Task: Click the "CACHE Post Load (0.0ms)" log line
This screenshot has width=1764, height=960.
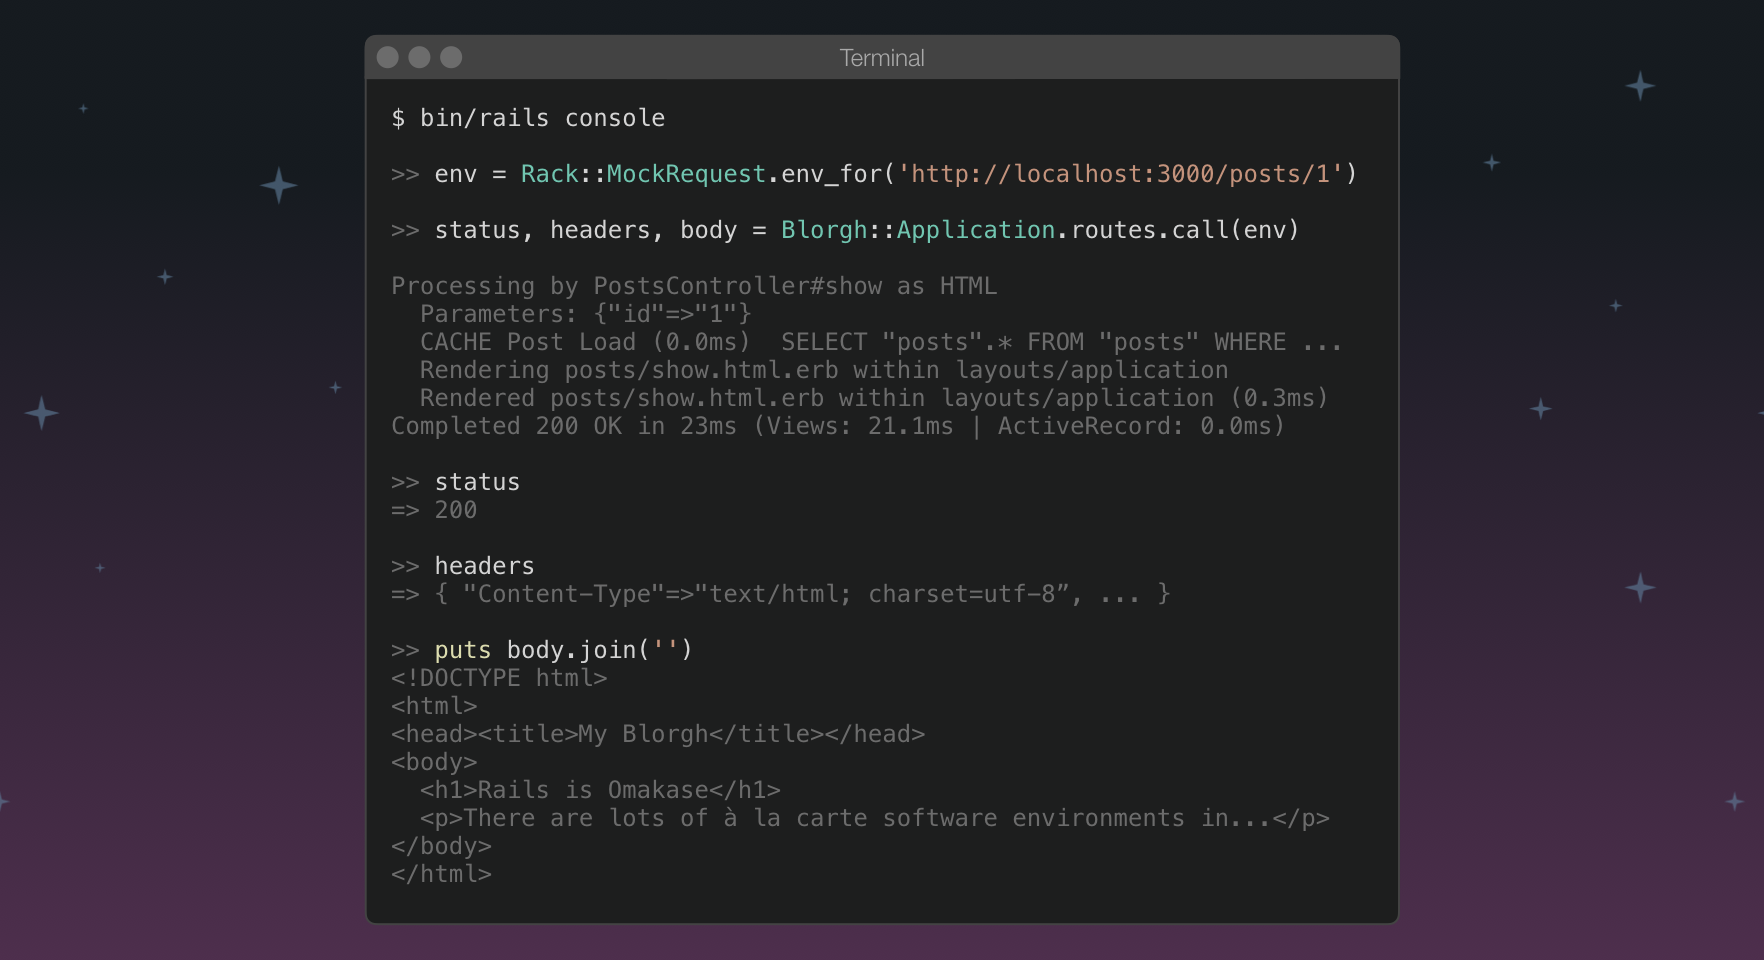Action: coord(881,342)
